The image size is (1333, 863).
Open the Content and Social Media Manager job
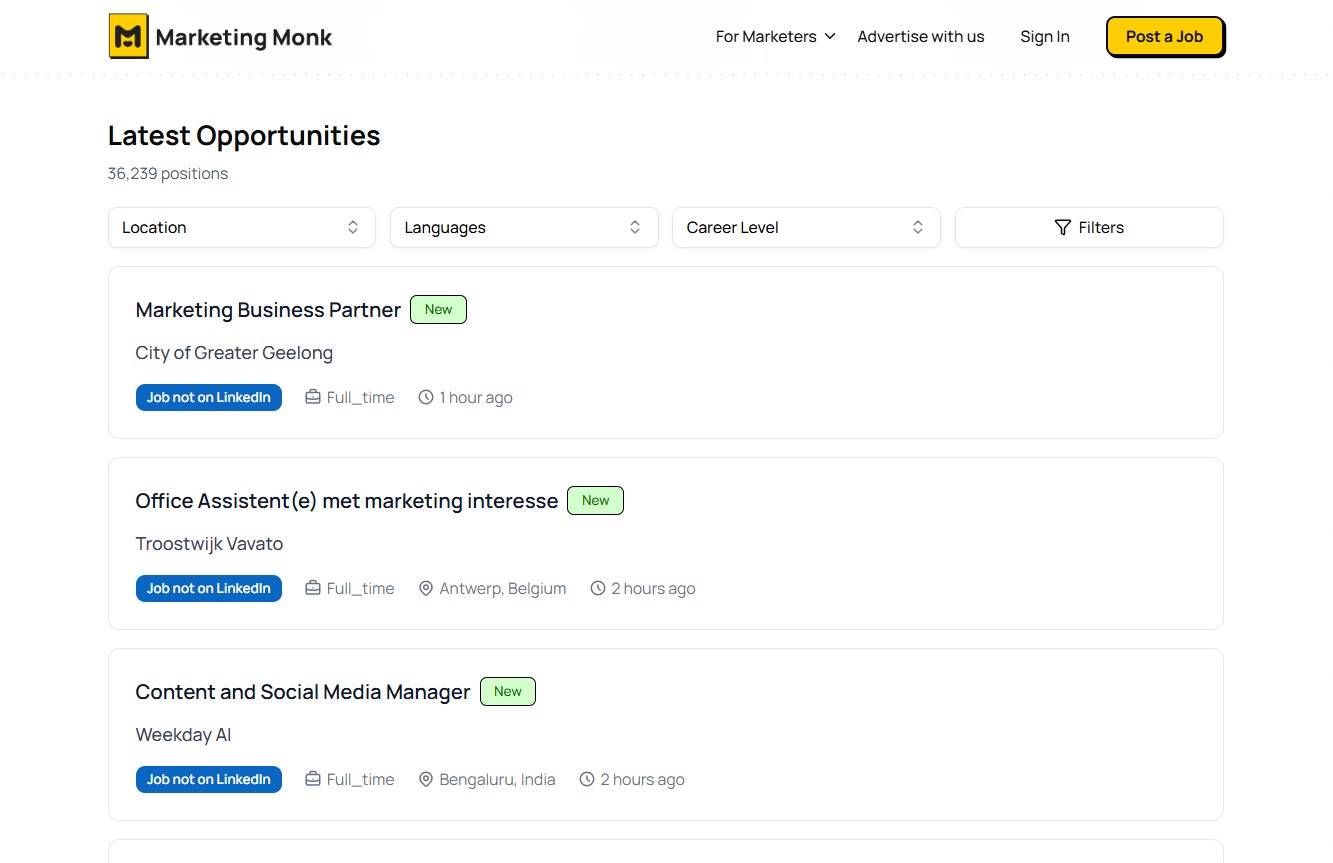[303, 692]
